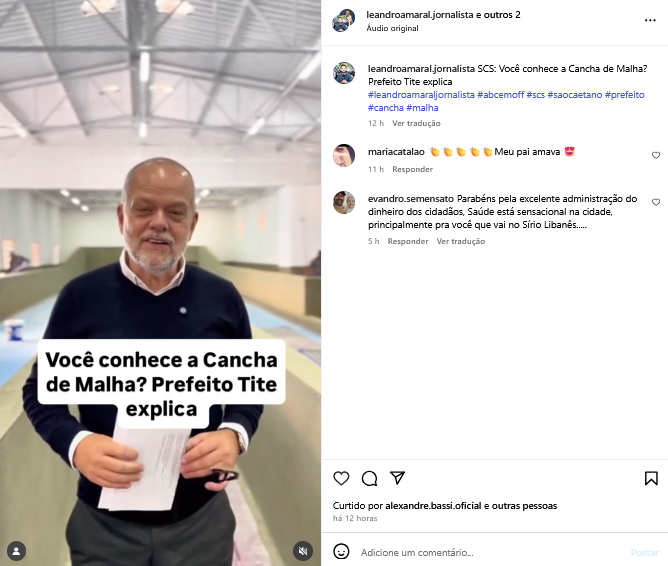Like the post with the heart icon
This screenshot has height=566, width=668.
click(x=341, y=478)
